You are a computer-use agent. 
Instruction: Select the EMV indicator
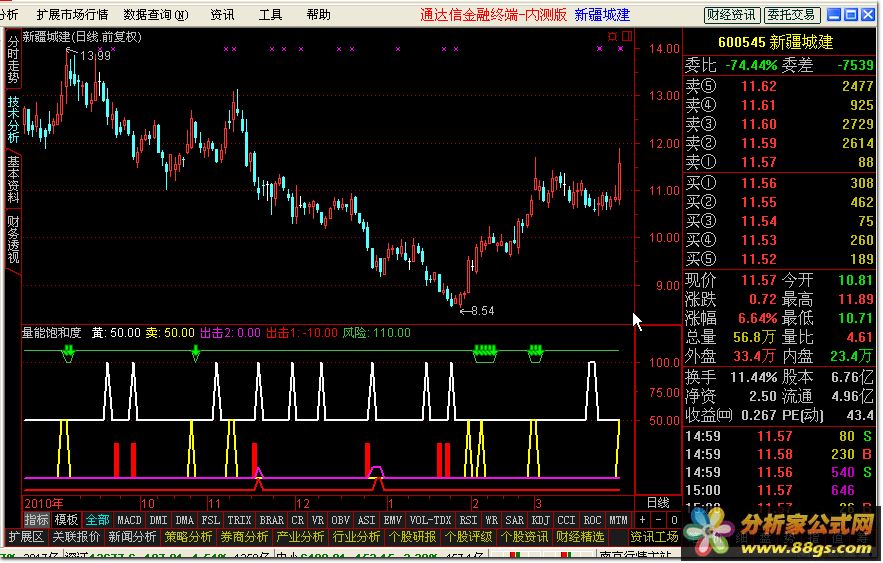[x=393, y=520]
